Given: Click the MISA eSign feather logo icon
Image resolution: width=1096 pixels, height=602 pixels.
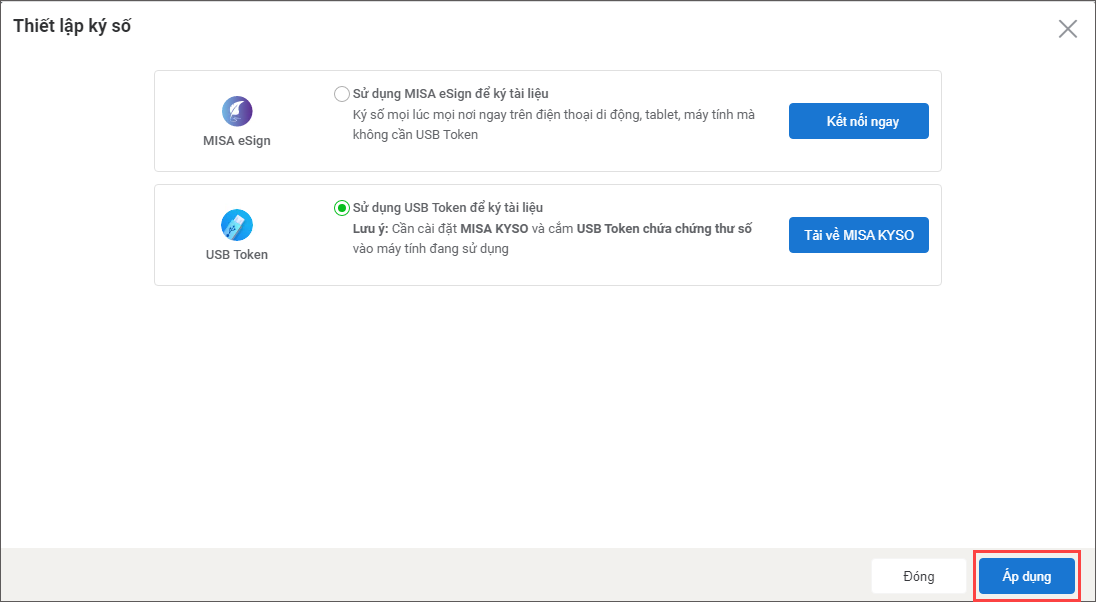Looking at the screenshot, I should click(x=237, y=110).
